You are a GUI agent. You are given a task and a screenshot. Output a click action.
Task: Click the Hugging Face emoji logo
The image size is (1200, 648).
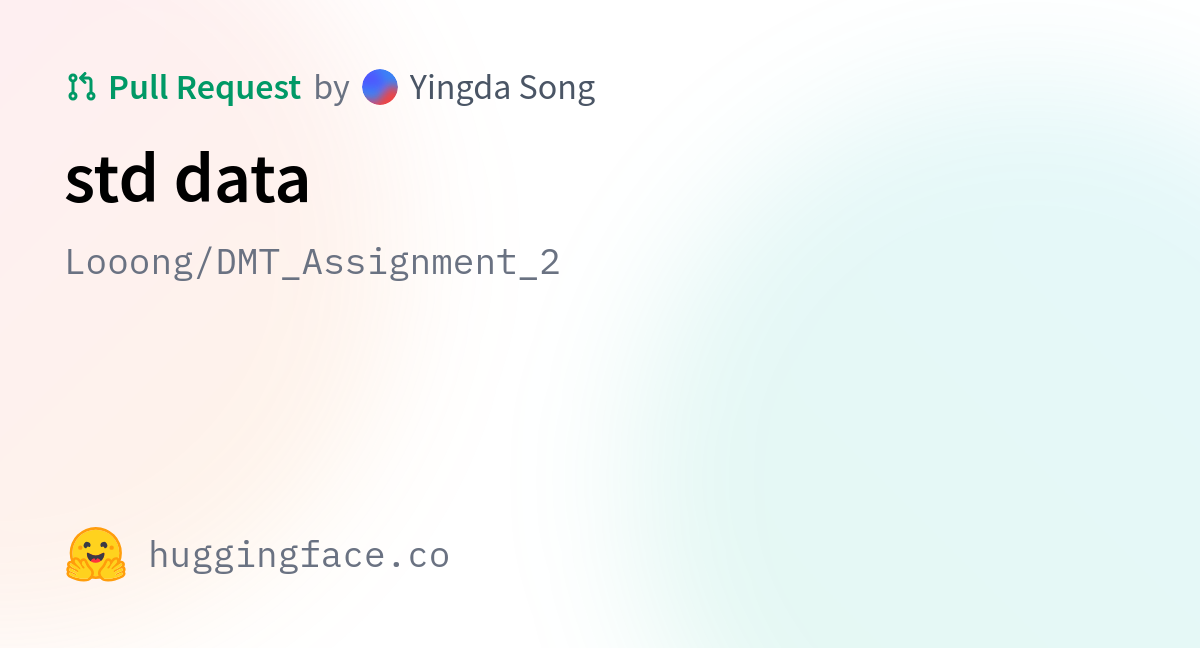(96, 555)
